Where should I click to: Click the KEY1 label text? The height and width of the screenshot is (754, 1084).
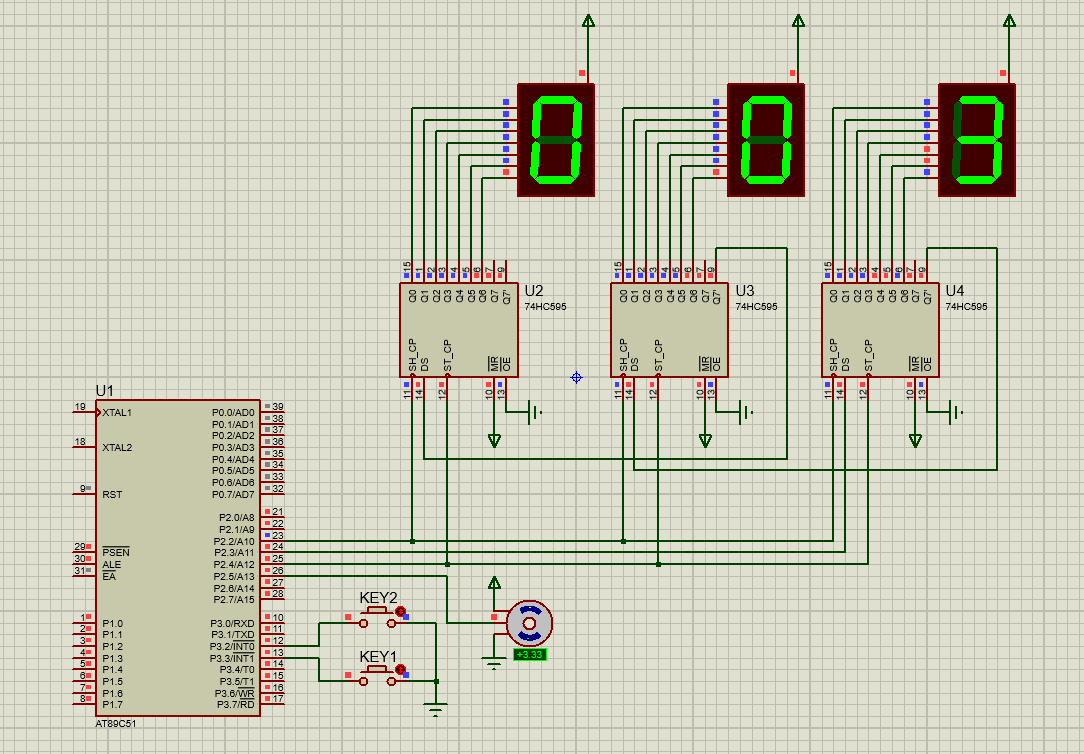click(378, 657)
